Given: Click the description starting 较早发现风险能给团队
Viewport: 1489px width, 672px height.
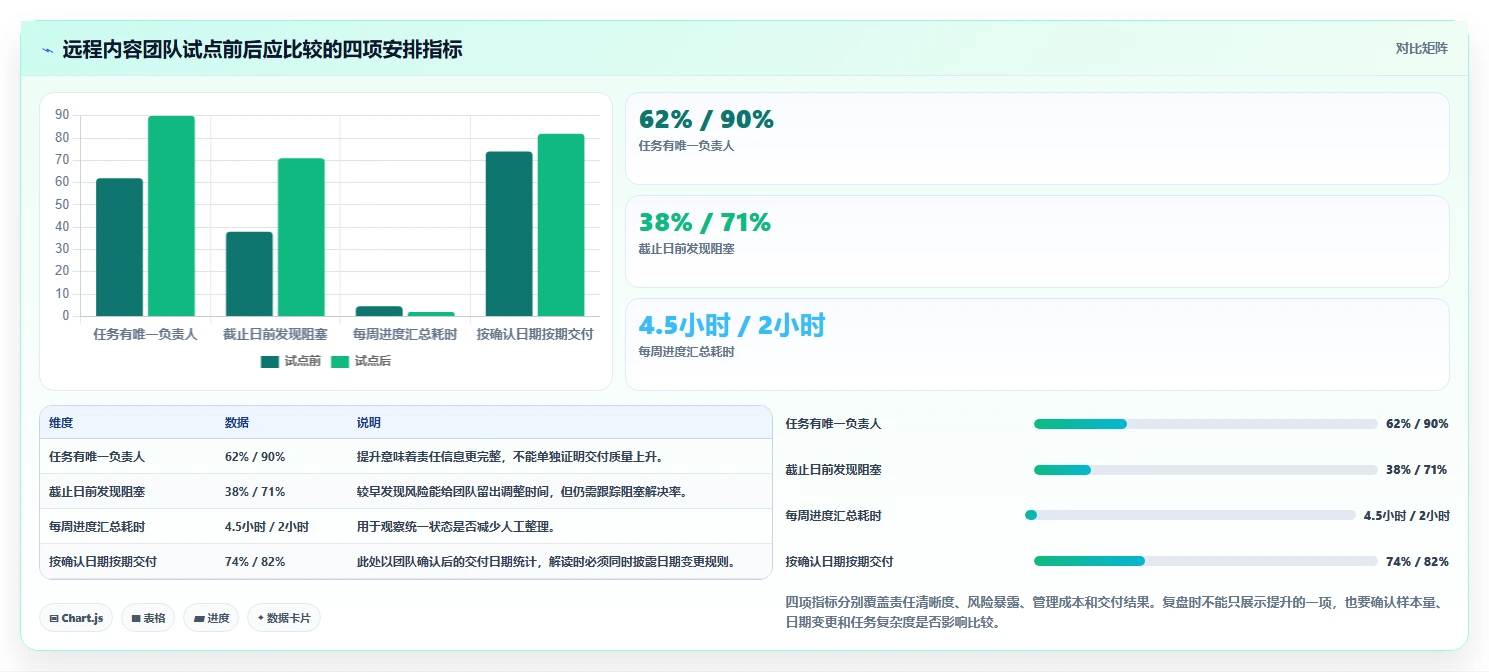Looking at the screenshot, I should (524, 492).
